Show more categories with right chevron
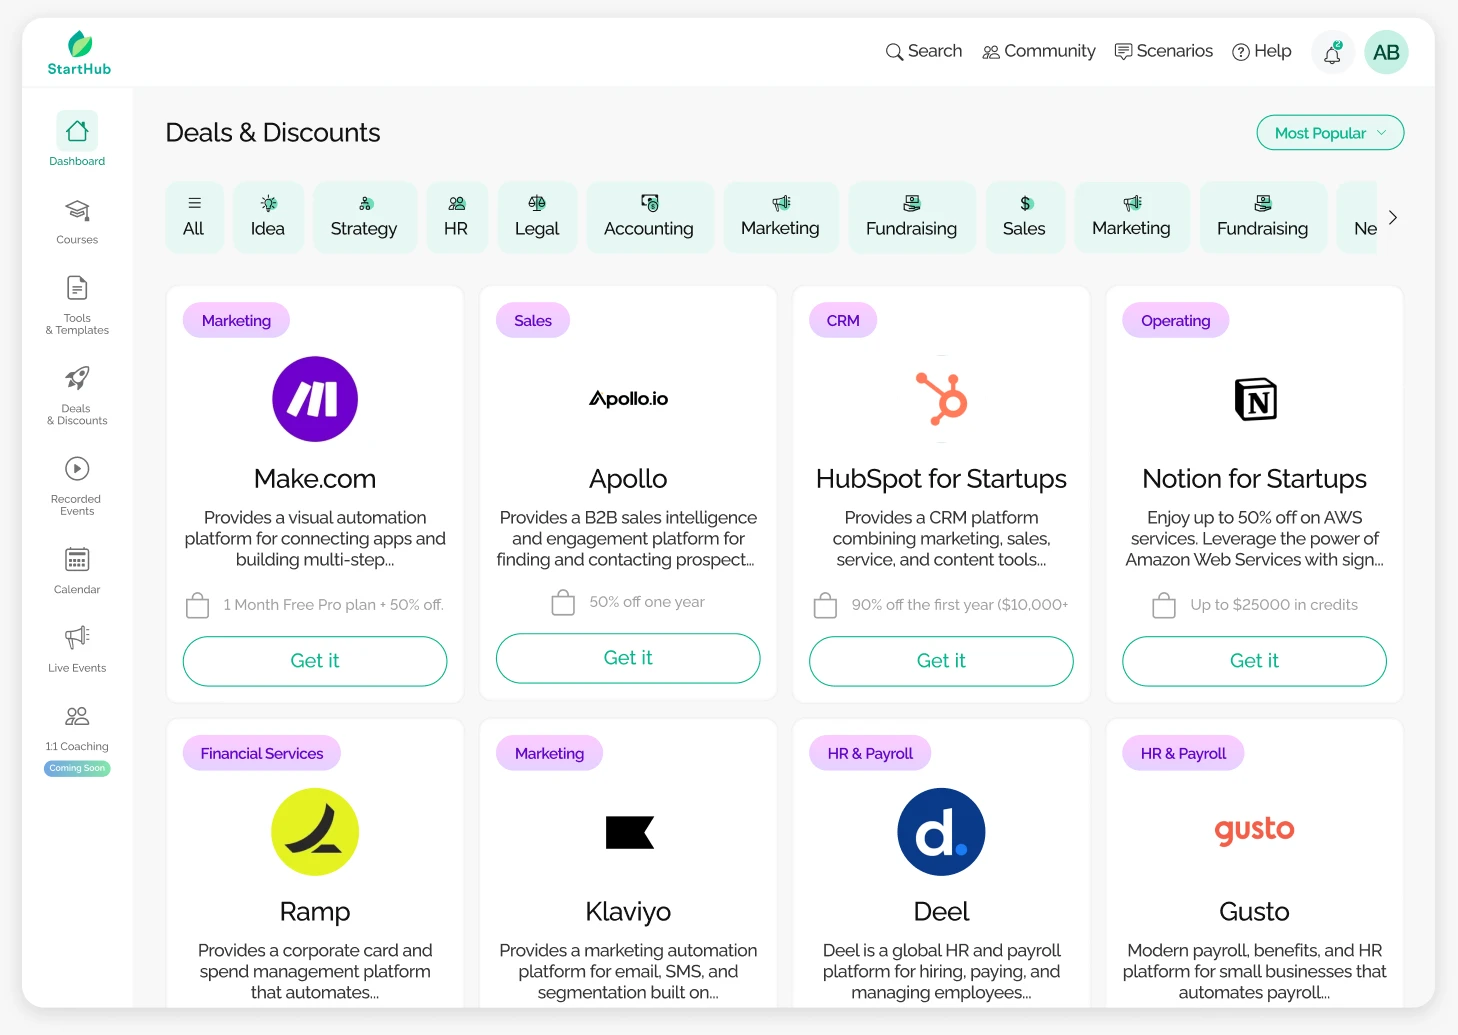This screenshot has width=1458, height=1035. pyautogui.click(x=1392, y=217)
